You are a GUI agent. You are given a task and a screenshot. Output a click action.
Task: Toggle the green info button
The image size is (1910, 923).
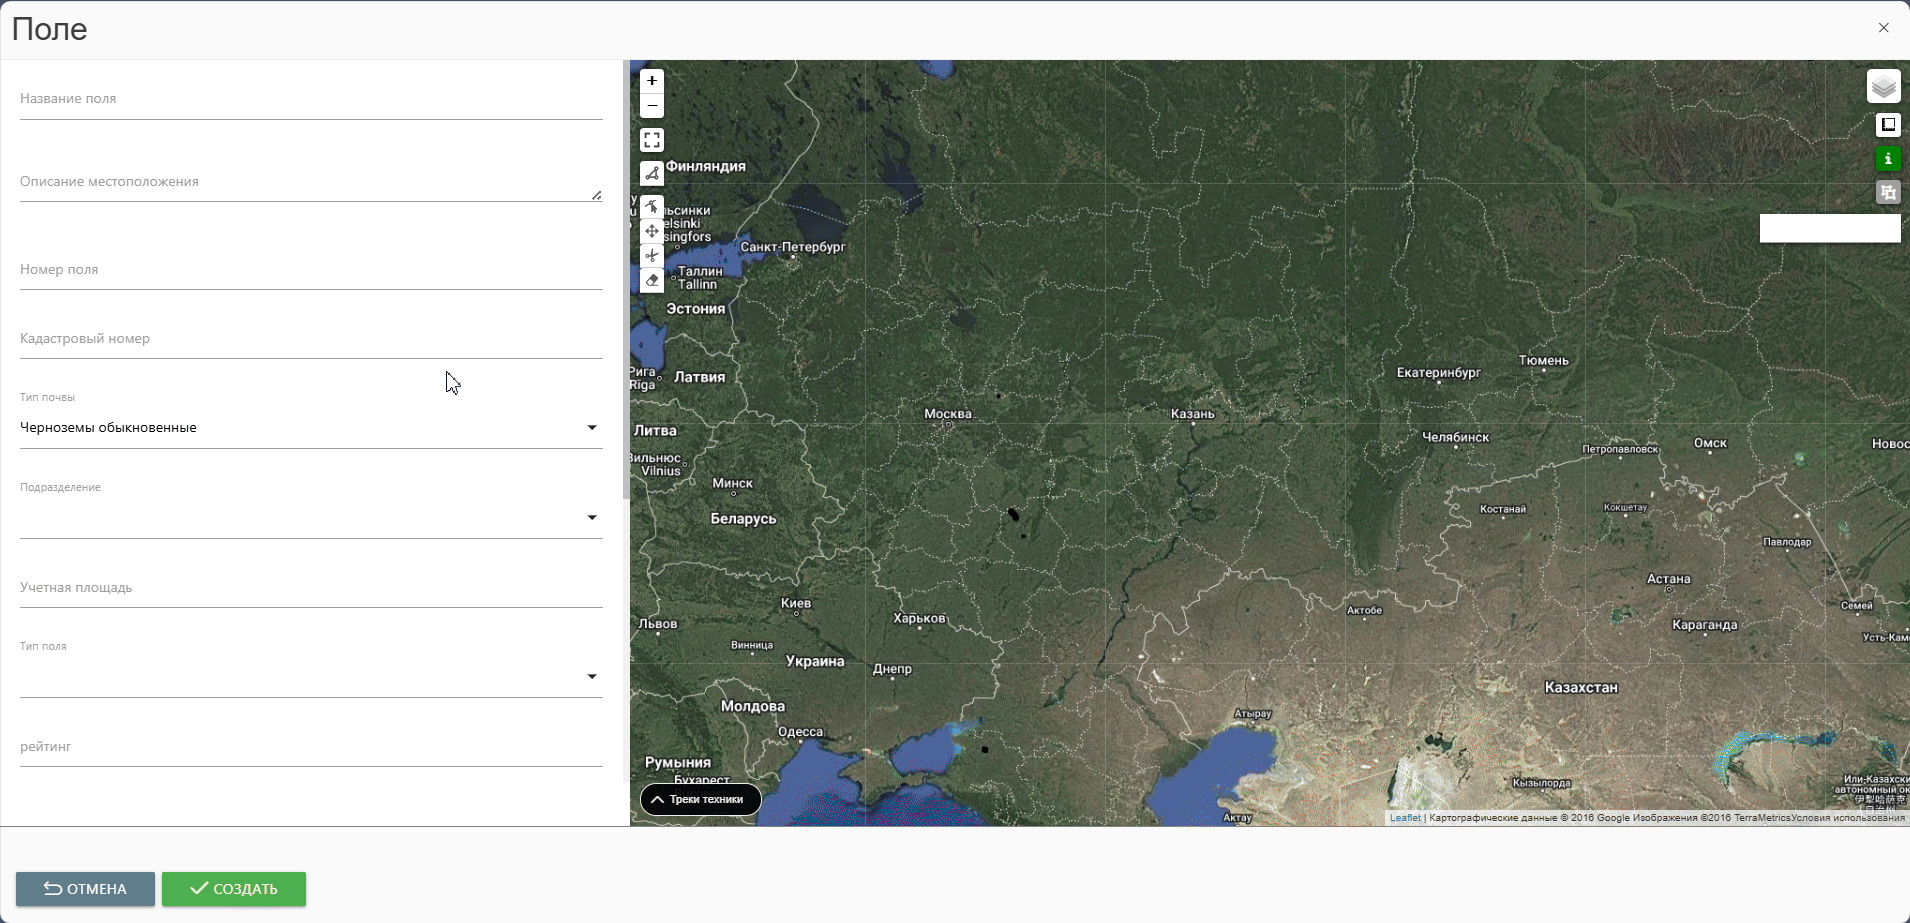pyautogui.click(x=1887, y=159)
